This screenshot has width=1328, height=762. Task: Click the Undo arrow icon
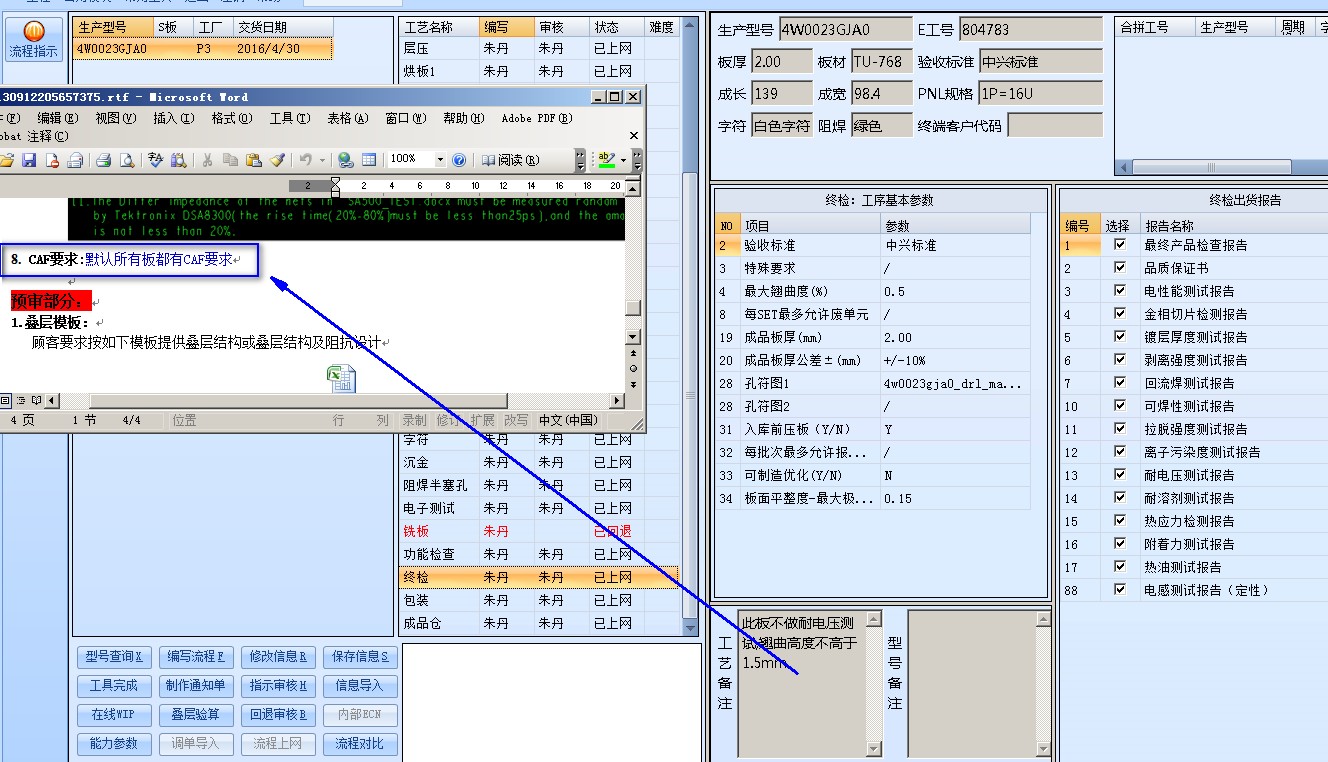306,160
